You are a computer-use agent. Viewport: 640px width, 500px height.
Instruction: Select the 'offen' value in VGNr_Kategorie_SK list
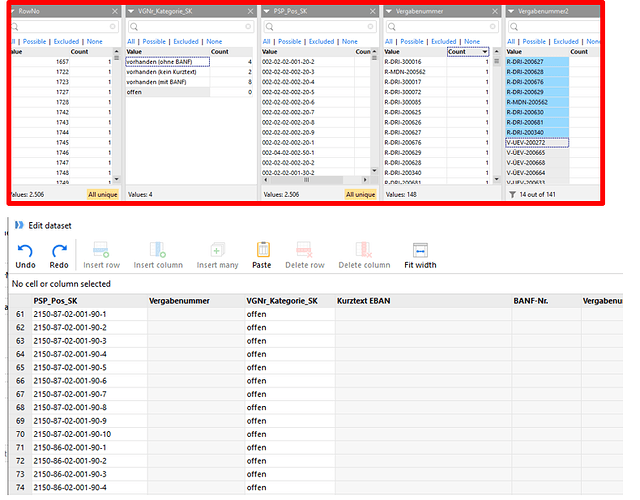click(134, 92)
